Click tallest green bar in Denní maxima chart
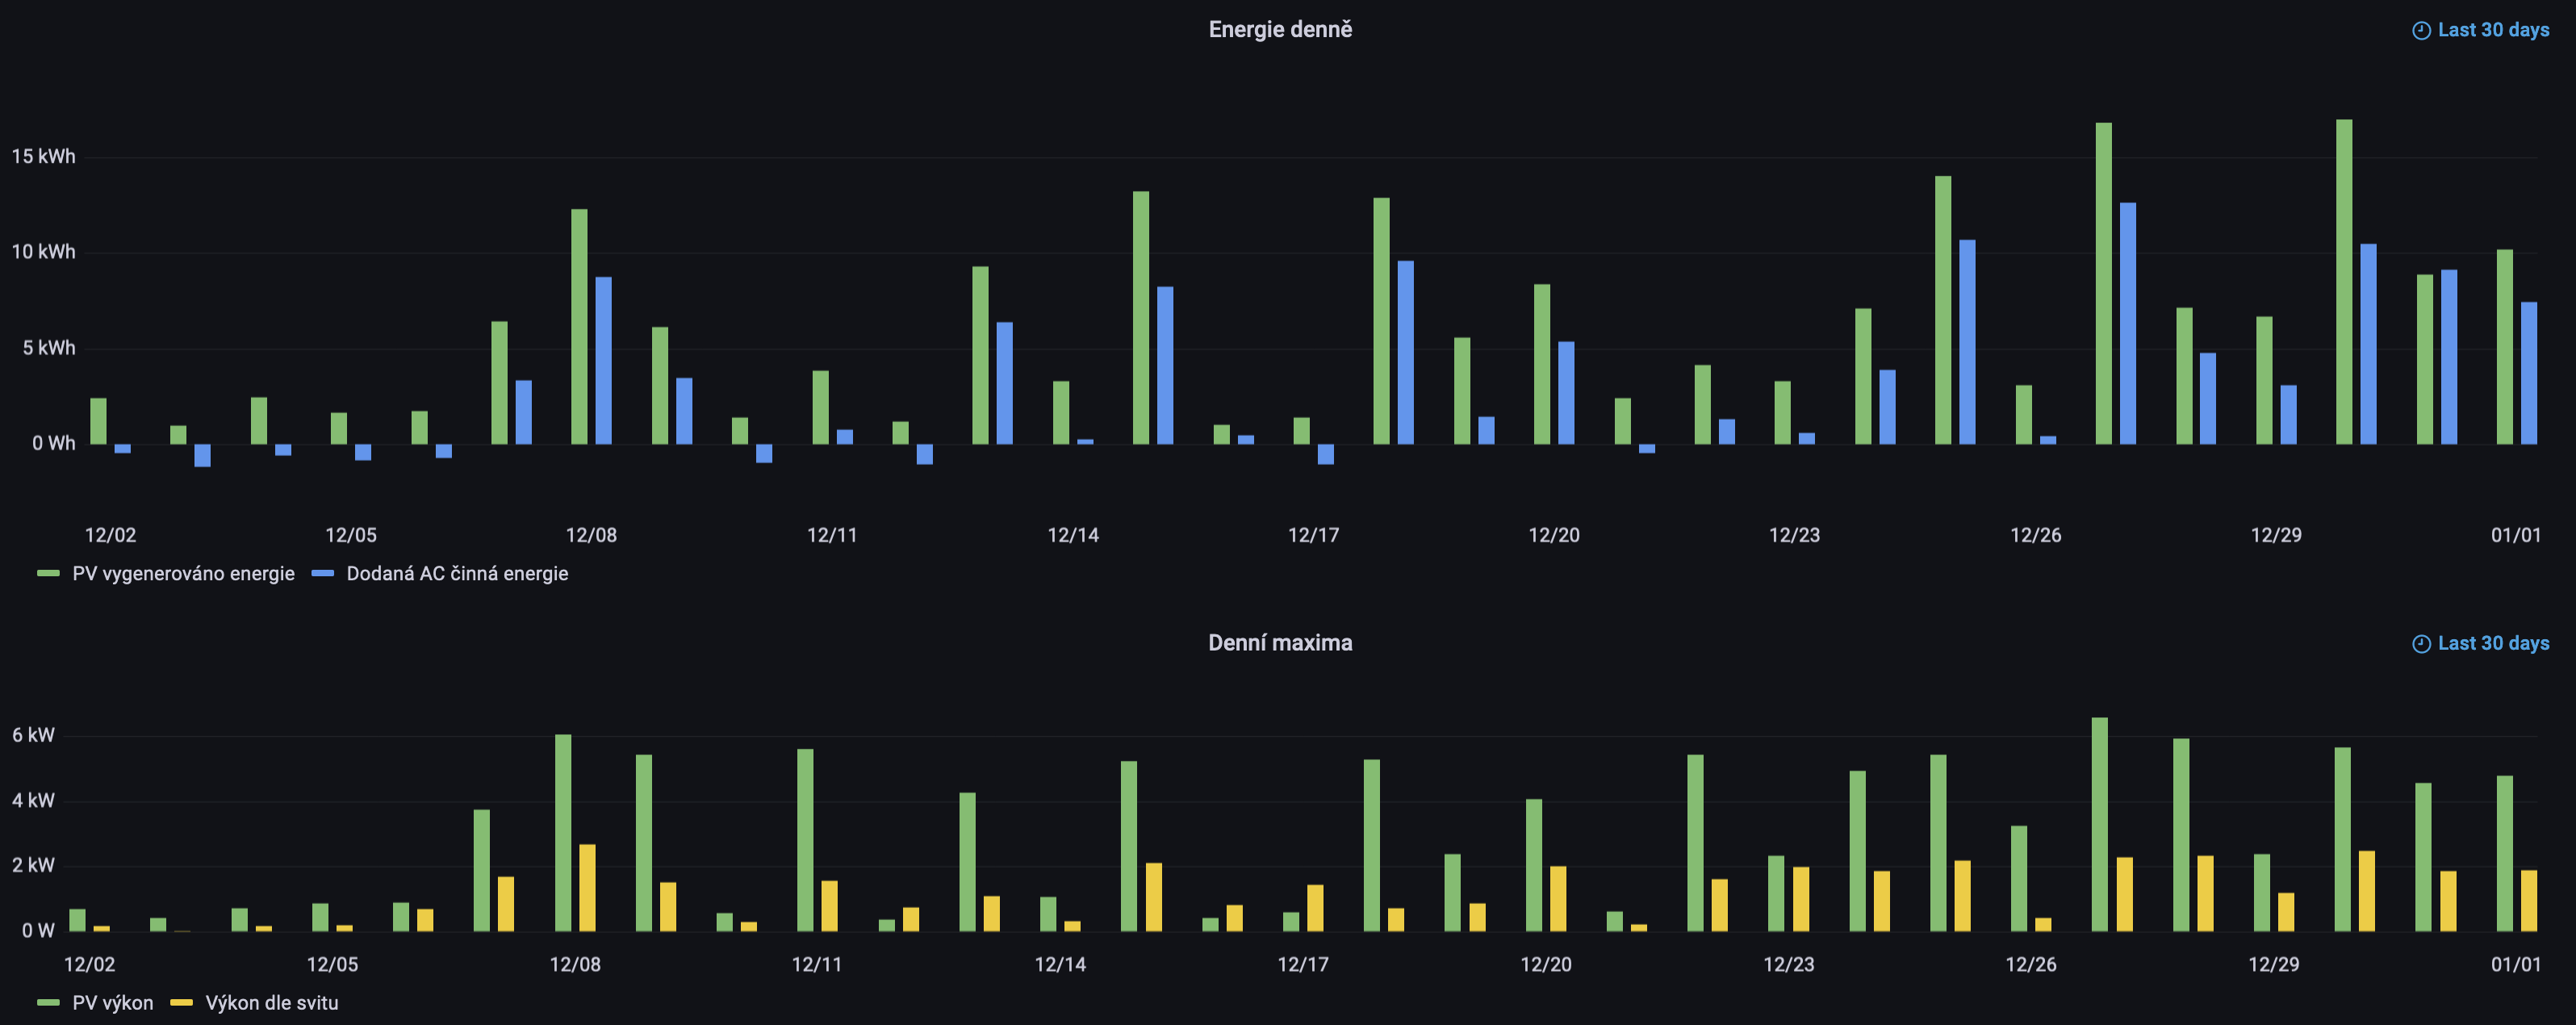 [x=2099, y=825]
